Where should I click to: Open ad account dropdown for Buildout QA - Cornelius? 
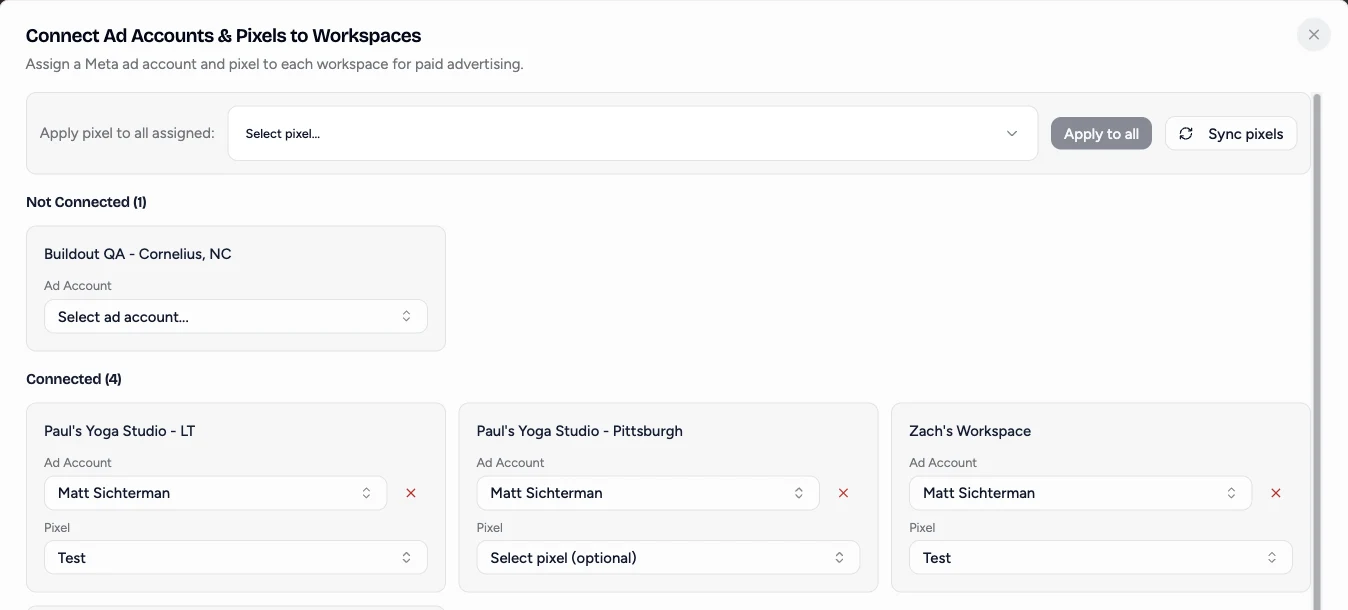[x=236, y=317]
